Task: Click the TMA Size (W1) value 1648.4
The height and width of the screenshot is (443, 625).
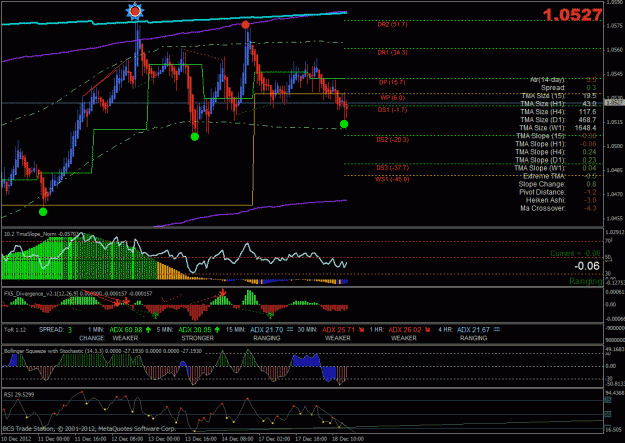Action: [586, 128]
